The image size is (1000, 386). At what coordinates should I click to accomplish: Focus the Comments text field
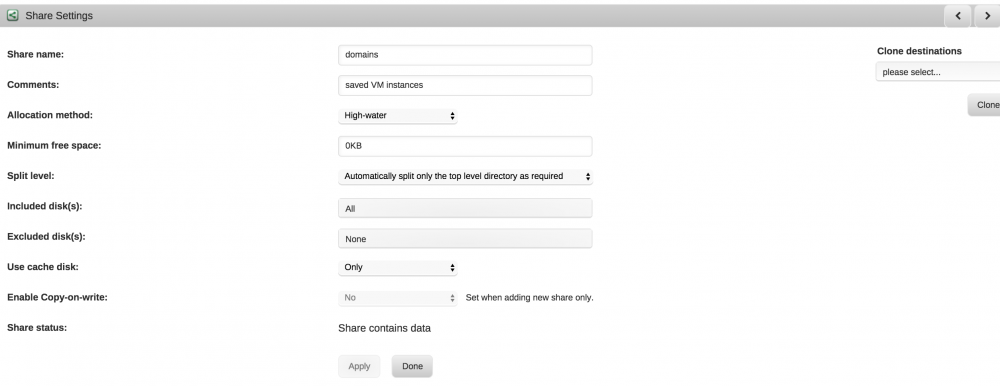click(x=465, y=85)
